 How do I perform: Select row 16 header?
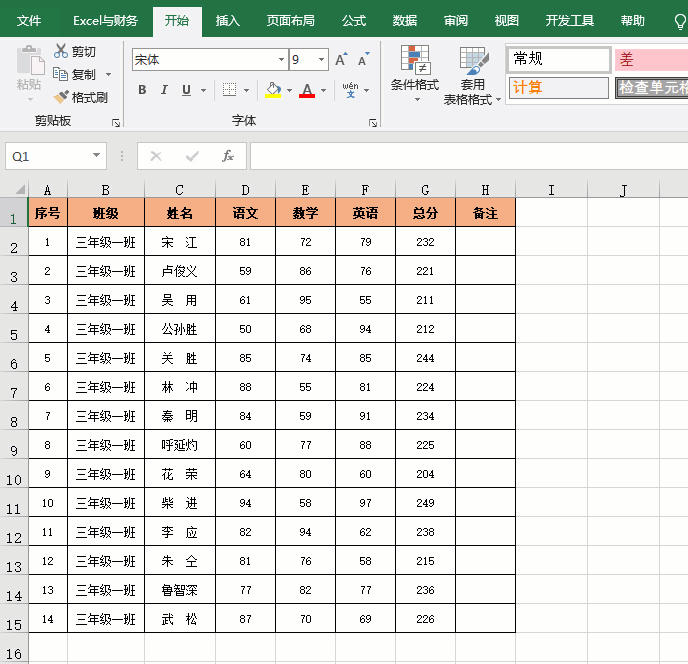[x=14, y=649]
